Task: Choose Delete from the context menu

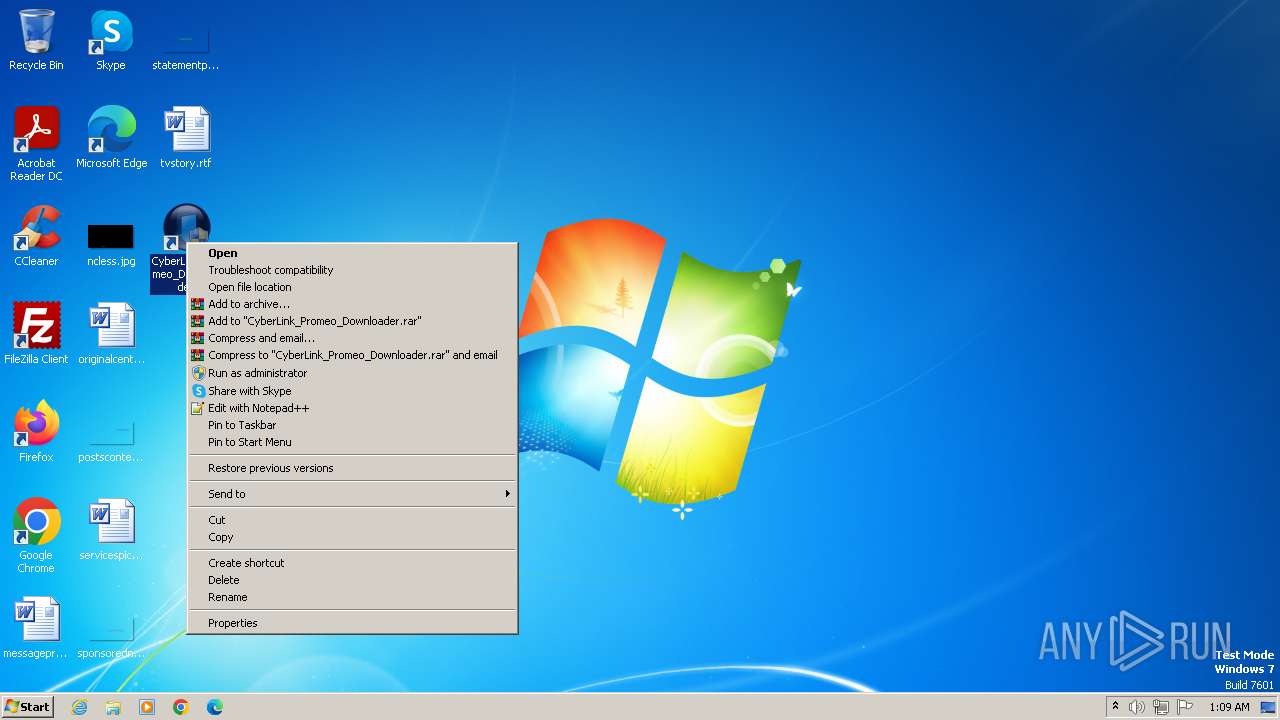Action: (353, 580)
